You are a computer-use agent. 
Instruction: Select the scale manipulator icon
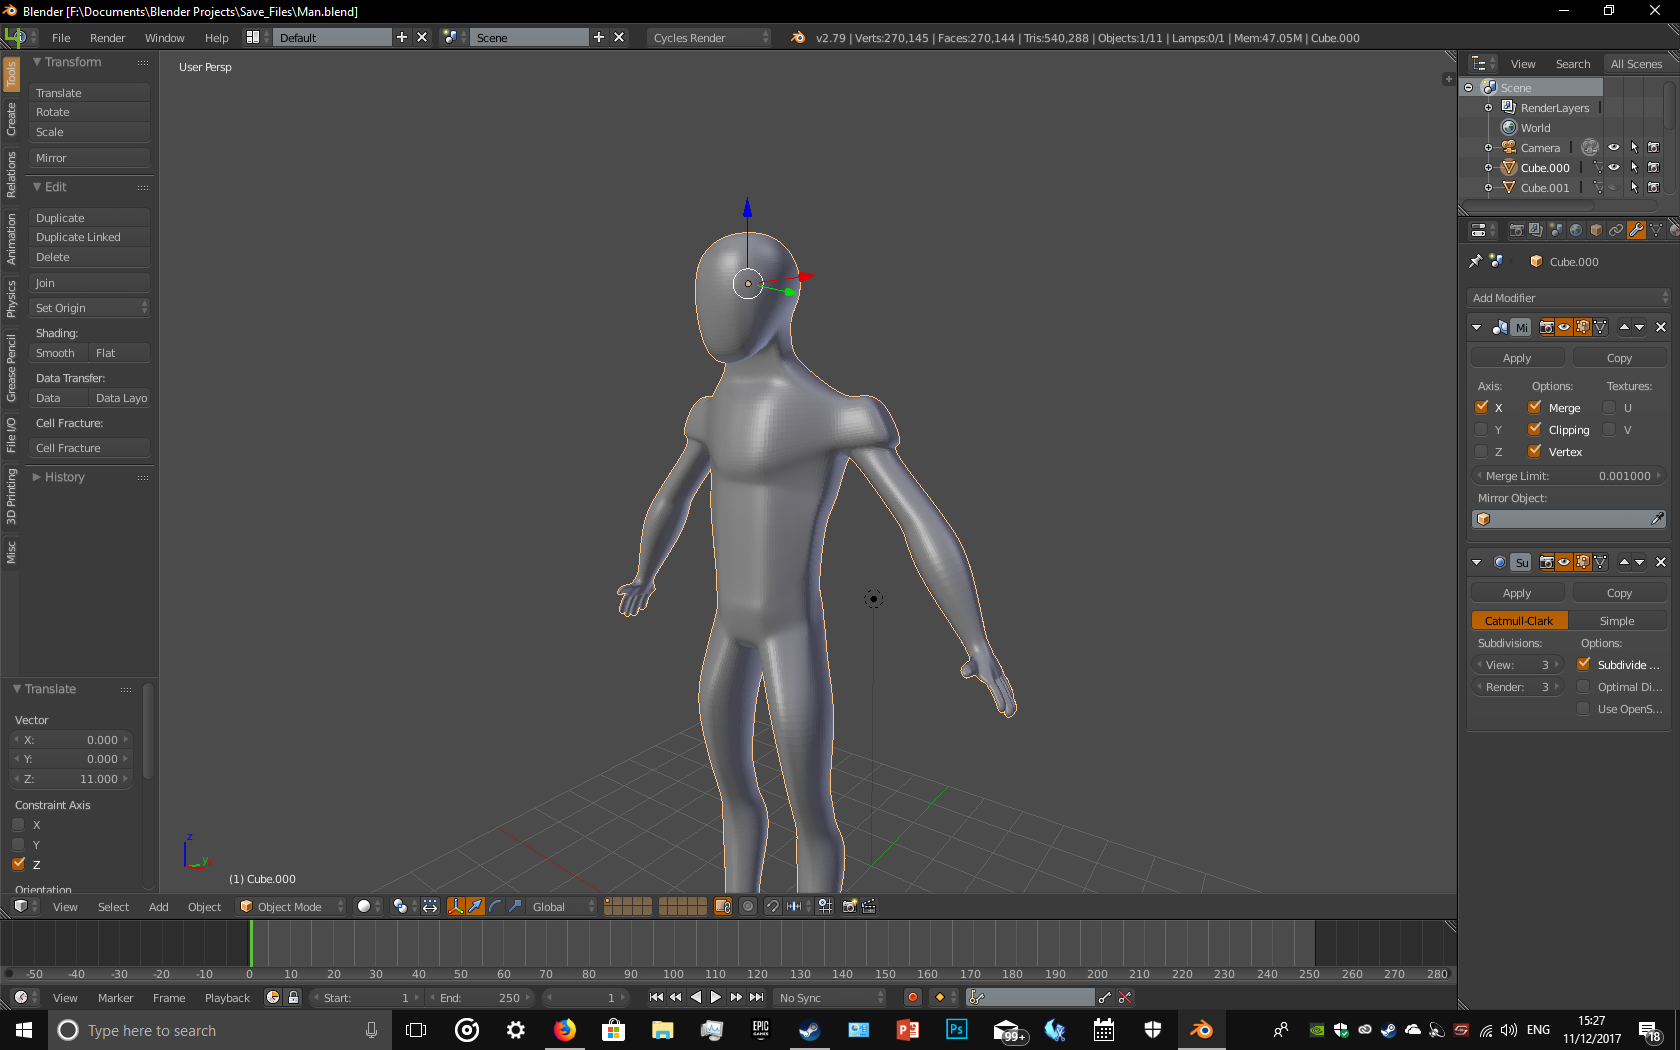[x=515, y=906]
